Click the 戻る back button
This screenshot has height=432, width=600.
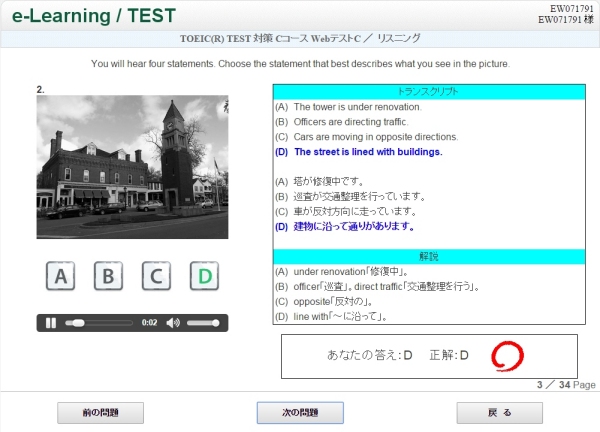tap(499, 412)
